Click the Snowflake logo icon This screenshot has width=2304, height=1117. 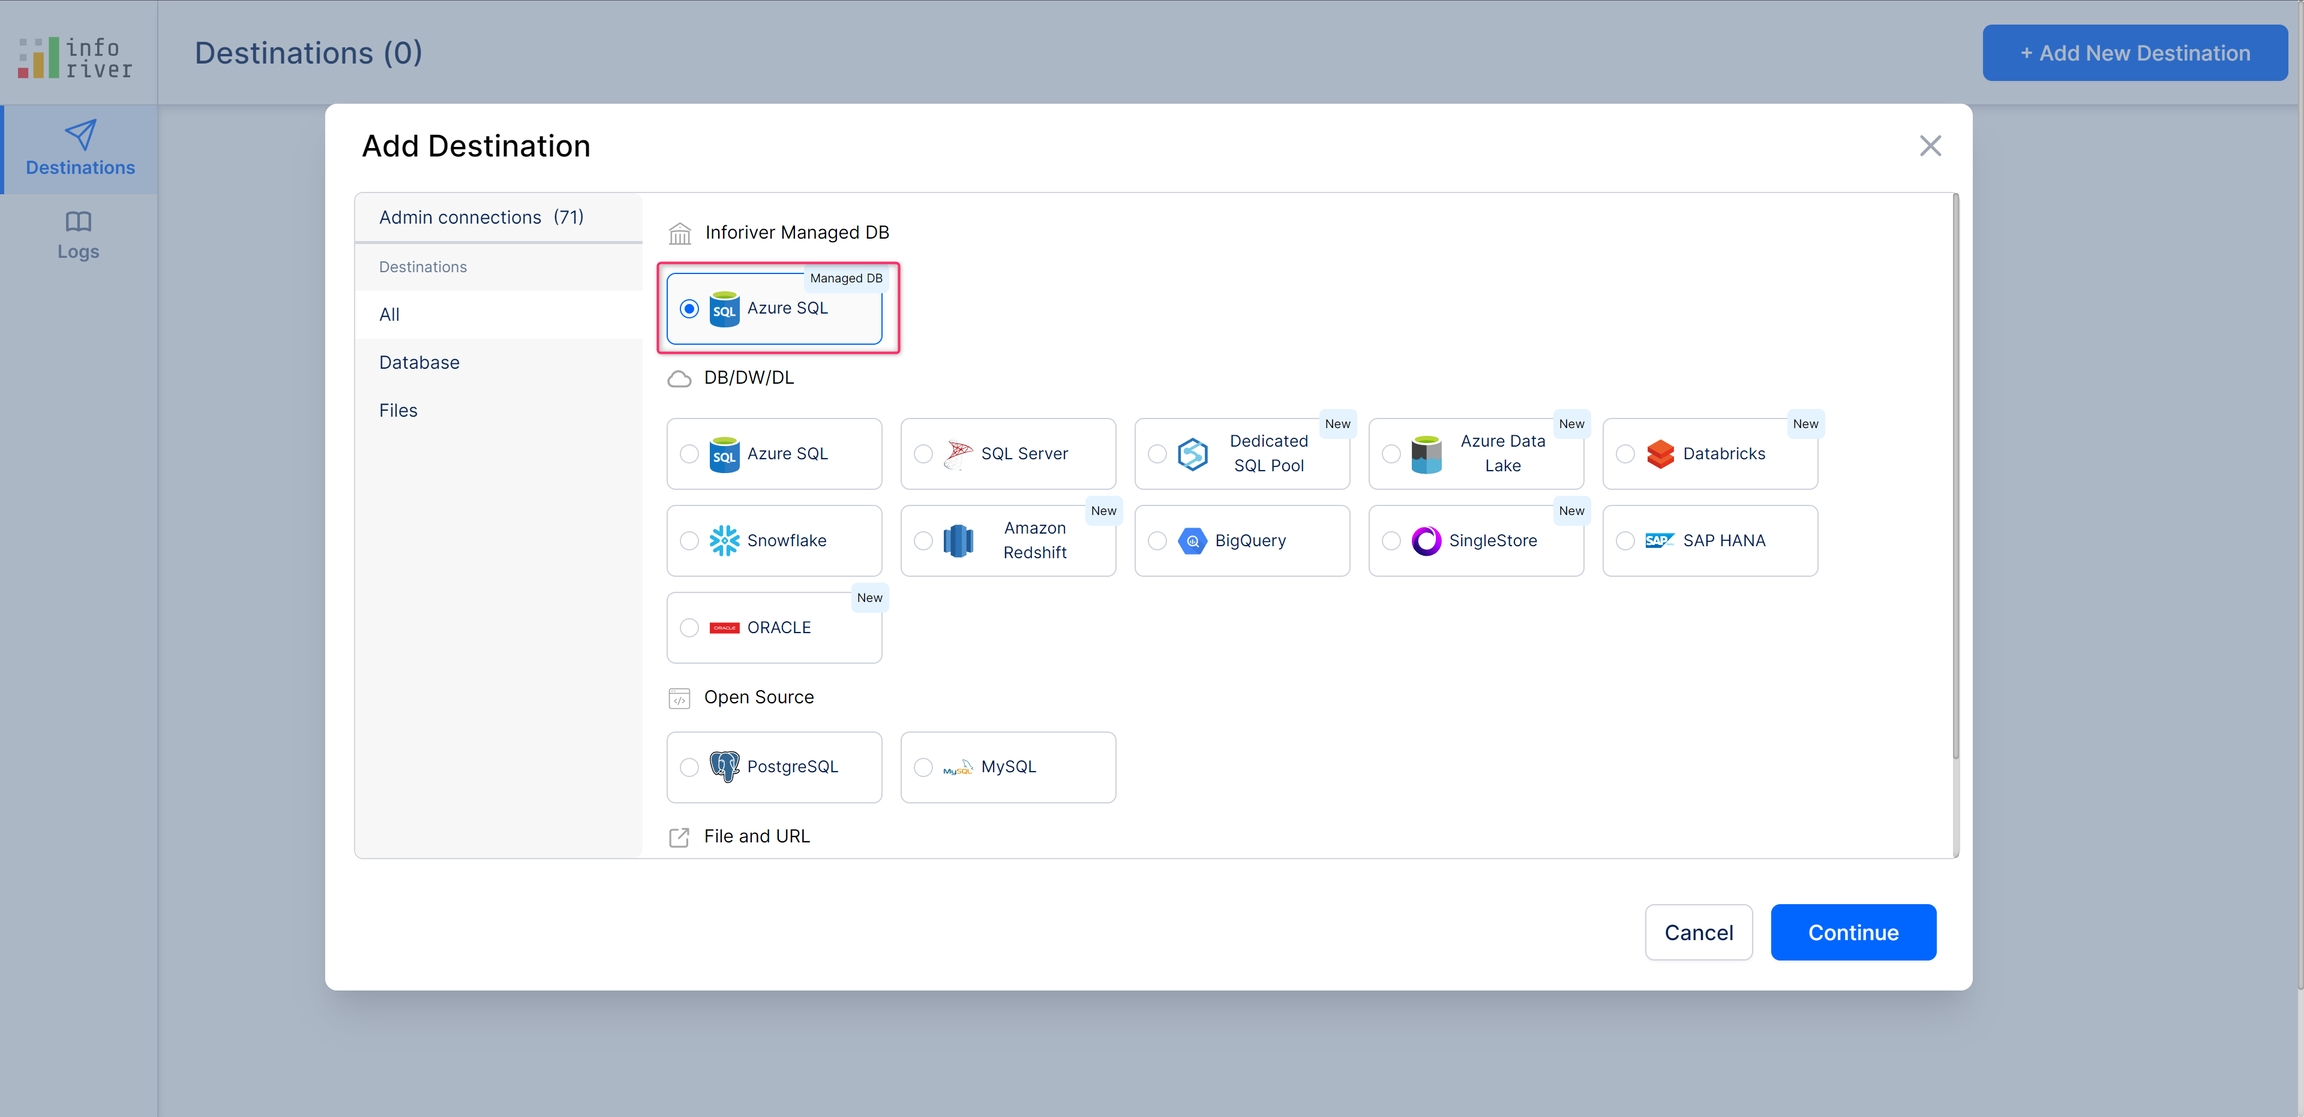[x=724, y=541]
